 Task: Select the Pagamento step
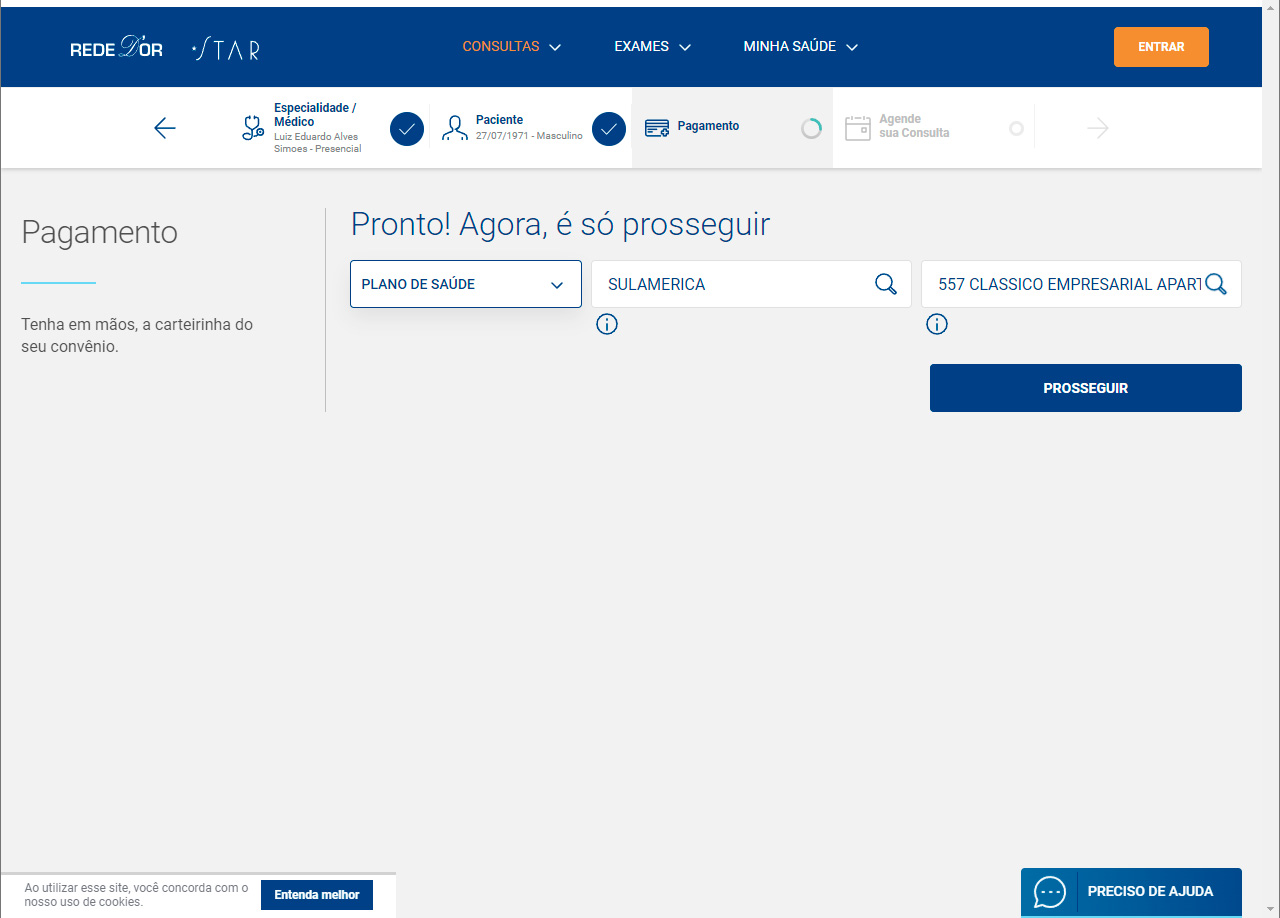732,128
